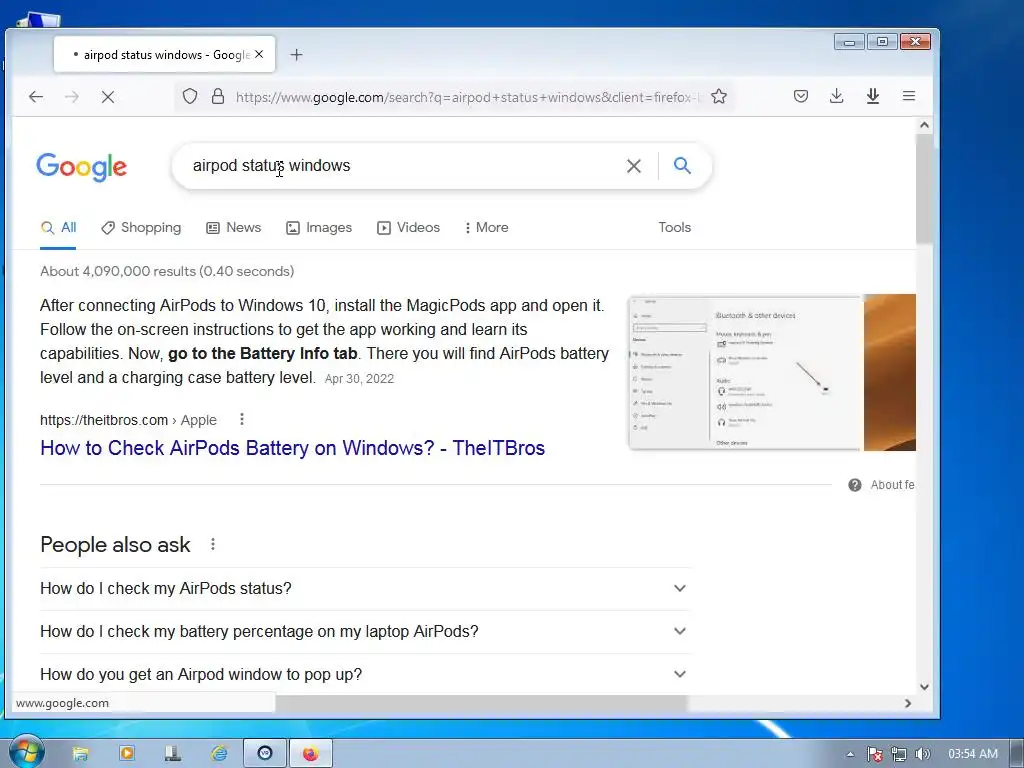Image resolution: width=1024 pixels, height=768 pixels.
Task: Click the bold download arrow extension icon
Action: pos(872,97)
